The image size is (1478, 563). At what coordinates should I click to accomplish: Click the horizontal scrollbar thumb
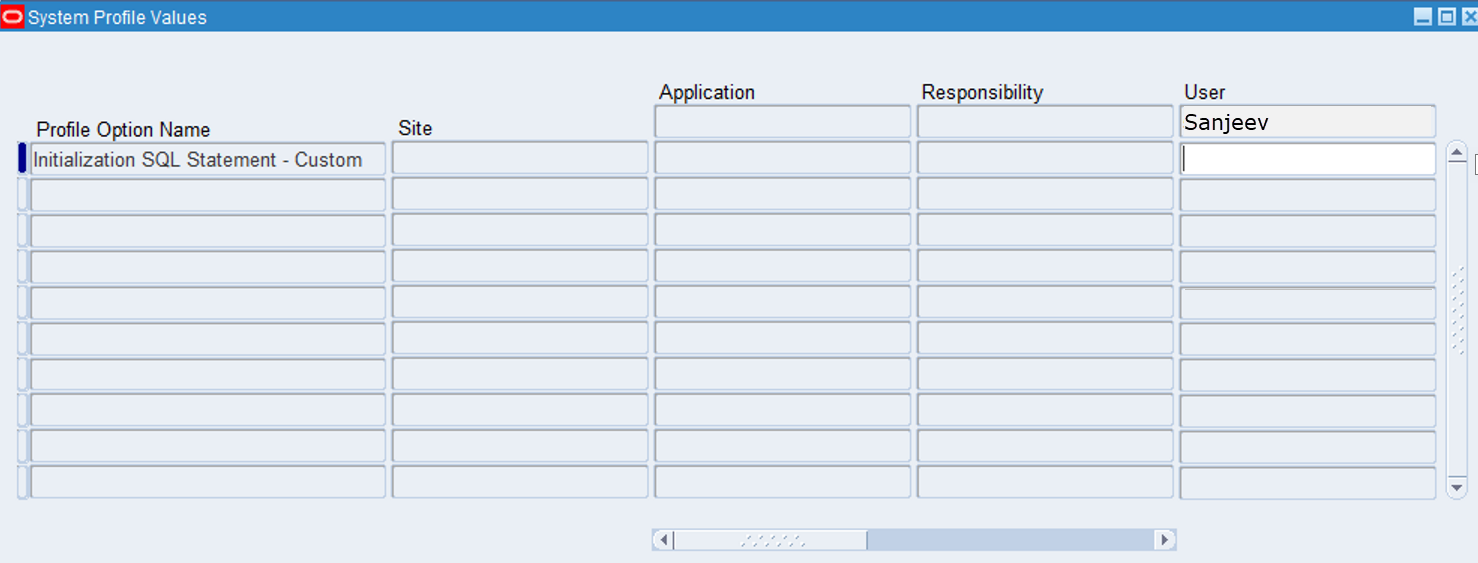tap(771, 540)
